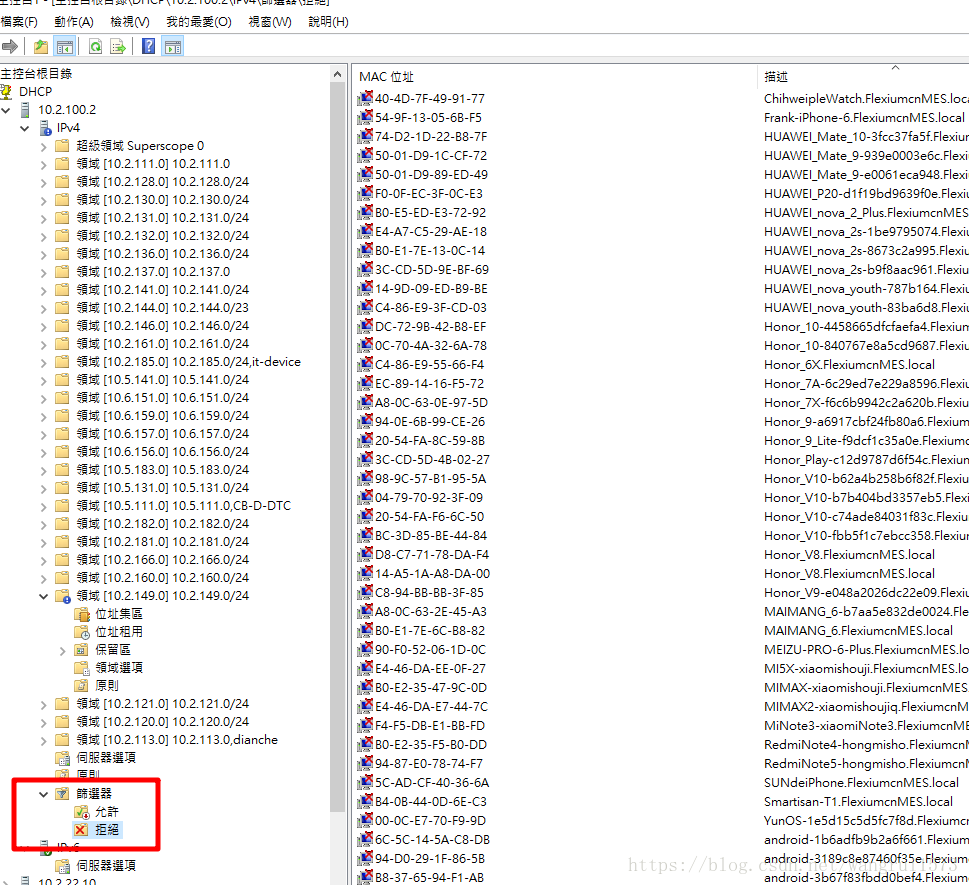Screen dimensions: 969x885
Task: Click the forward arrow toolbar icon
Action: (x=10, y=46)
